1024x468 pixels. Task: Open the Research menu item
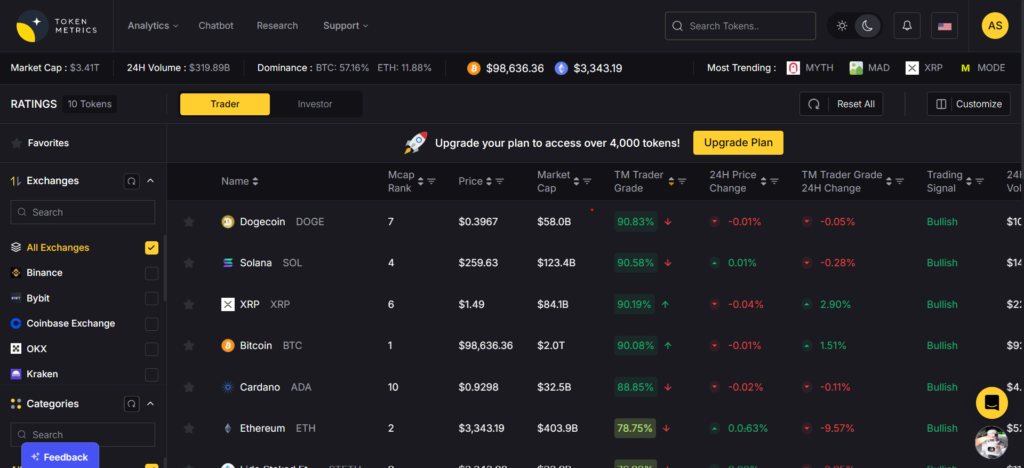[277, 25]
